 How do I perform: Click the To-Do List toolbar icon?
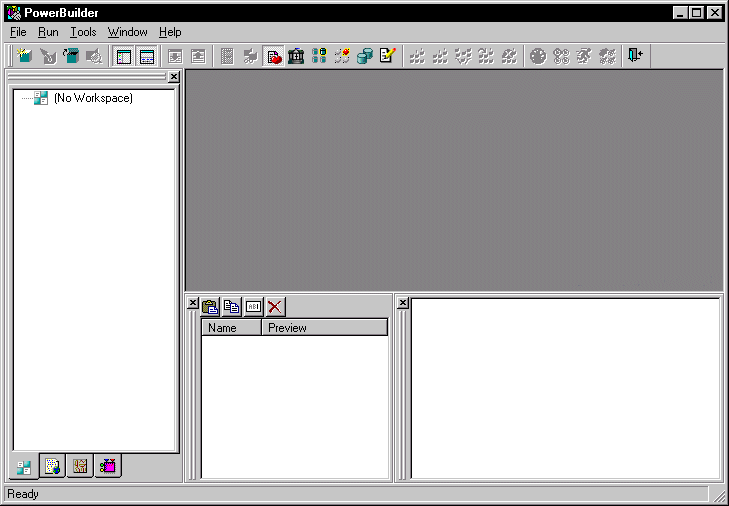pos(227,56)
